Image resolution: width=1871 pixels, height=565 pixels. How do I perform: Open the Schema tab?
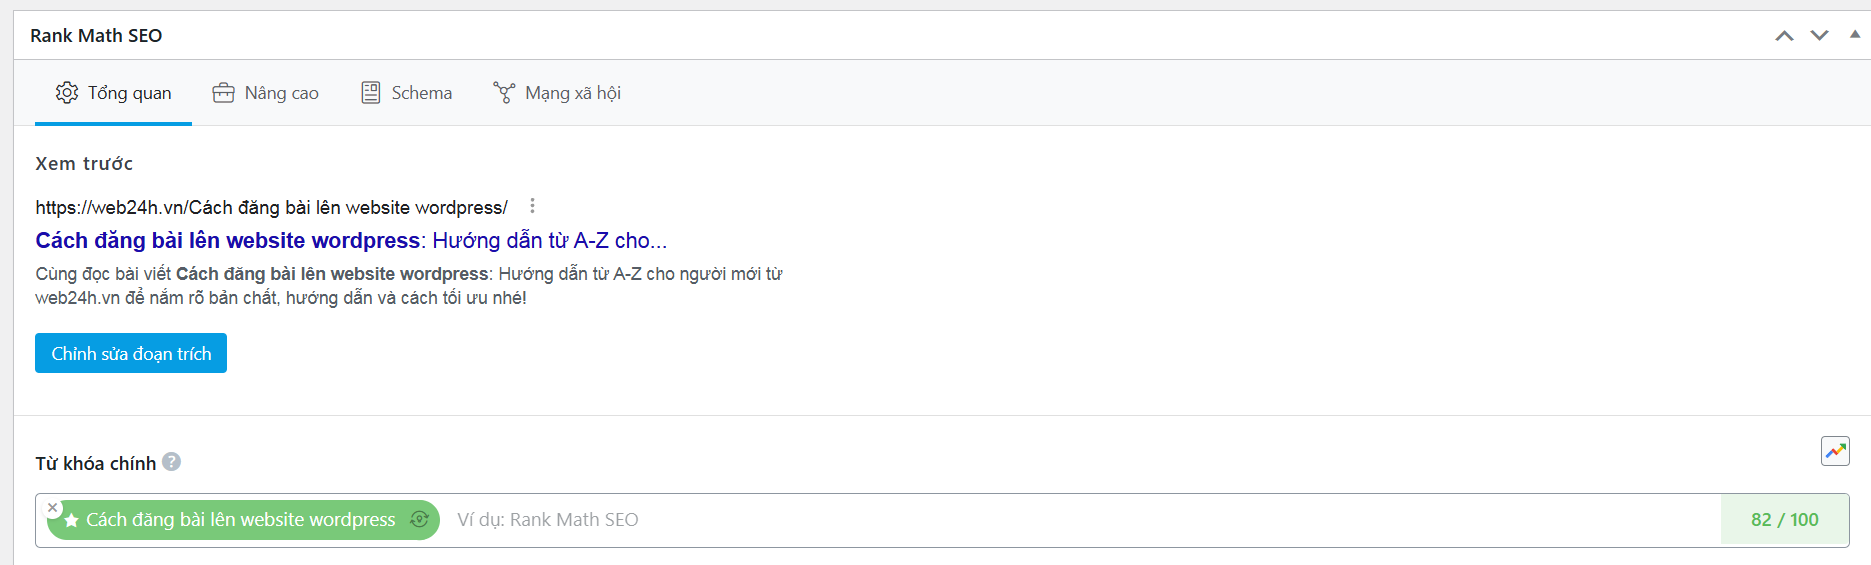pos(407,93)
